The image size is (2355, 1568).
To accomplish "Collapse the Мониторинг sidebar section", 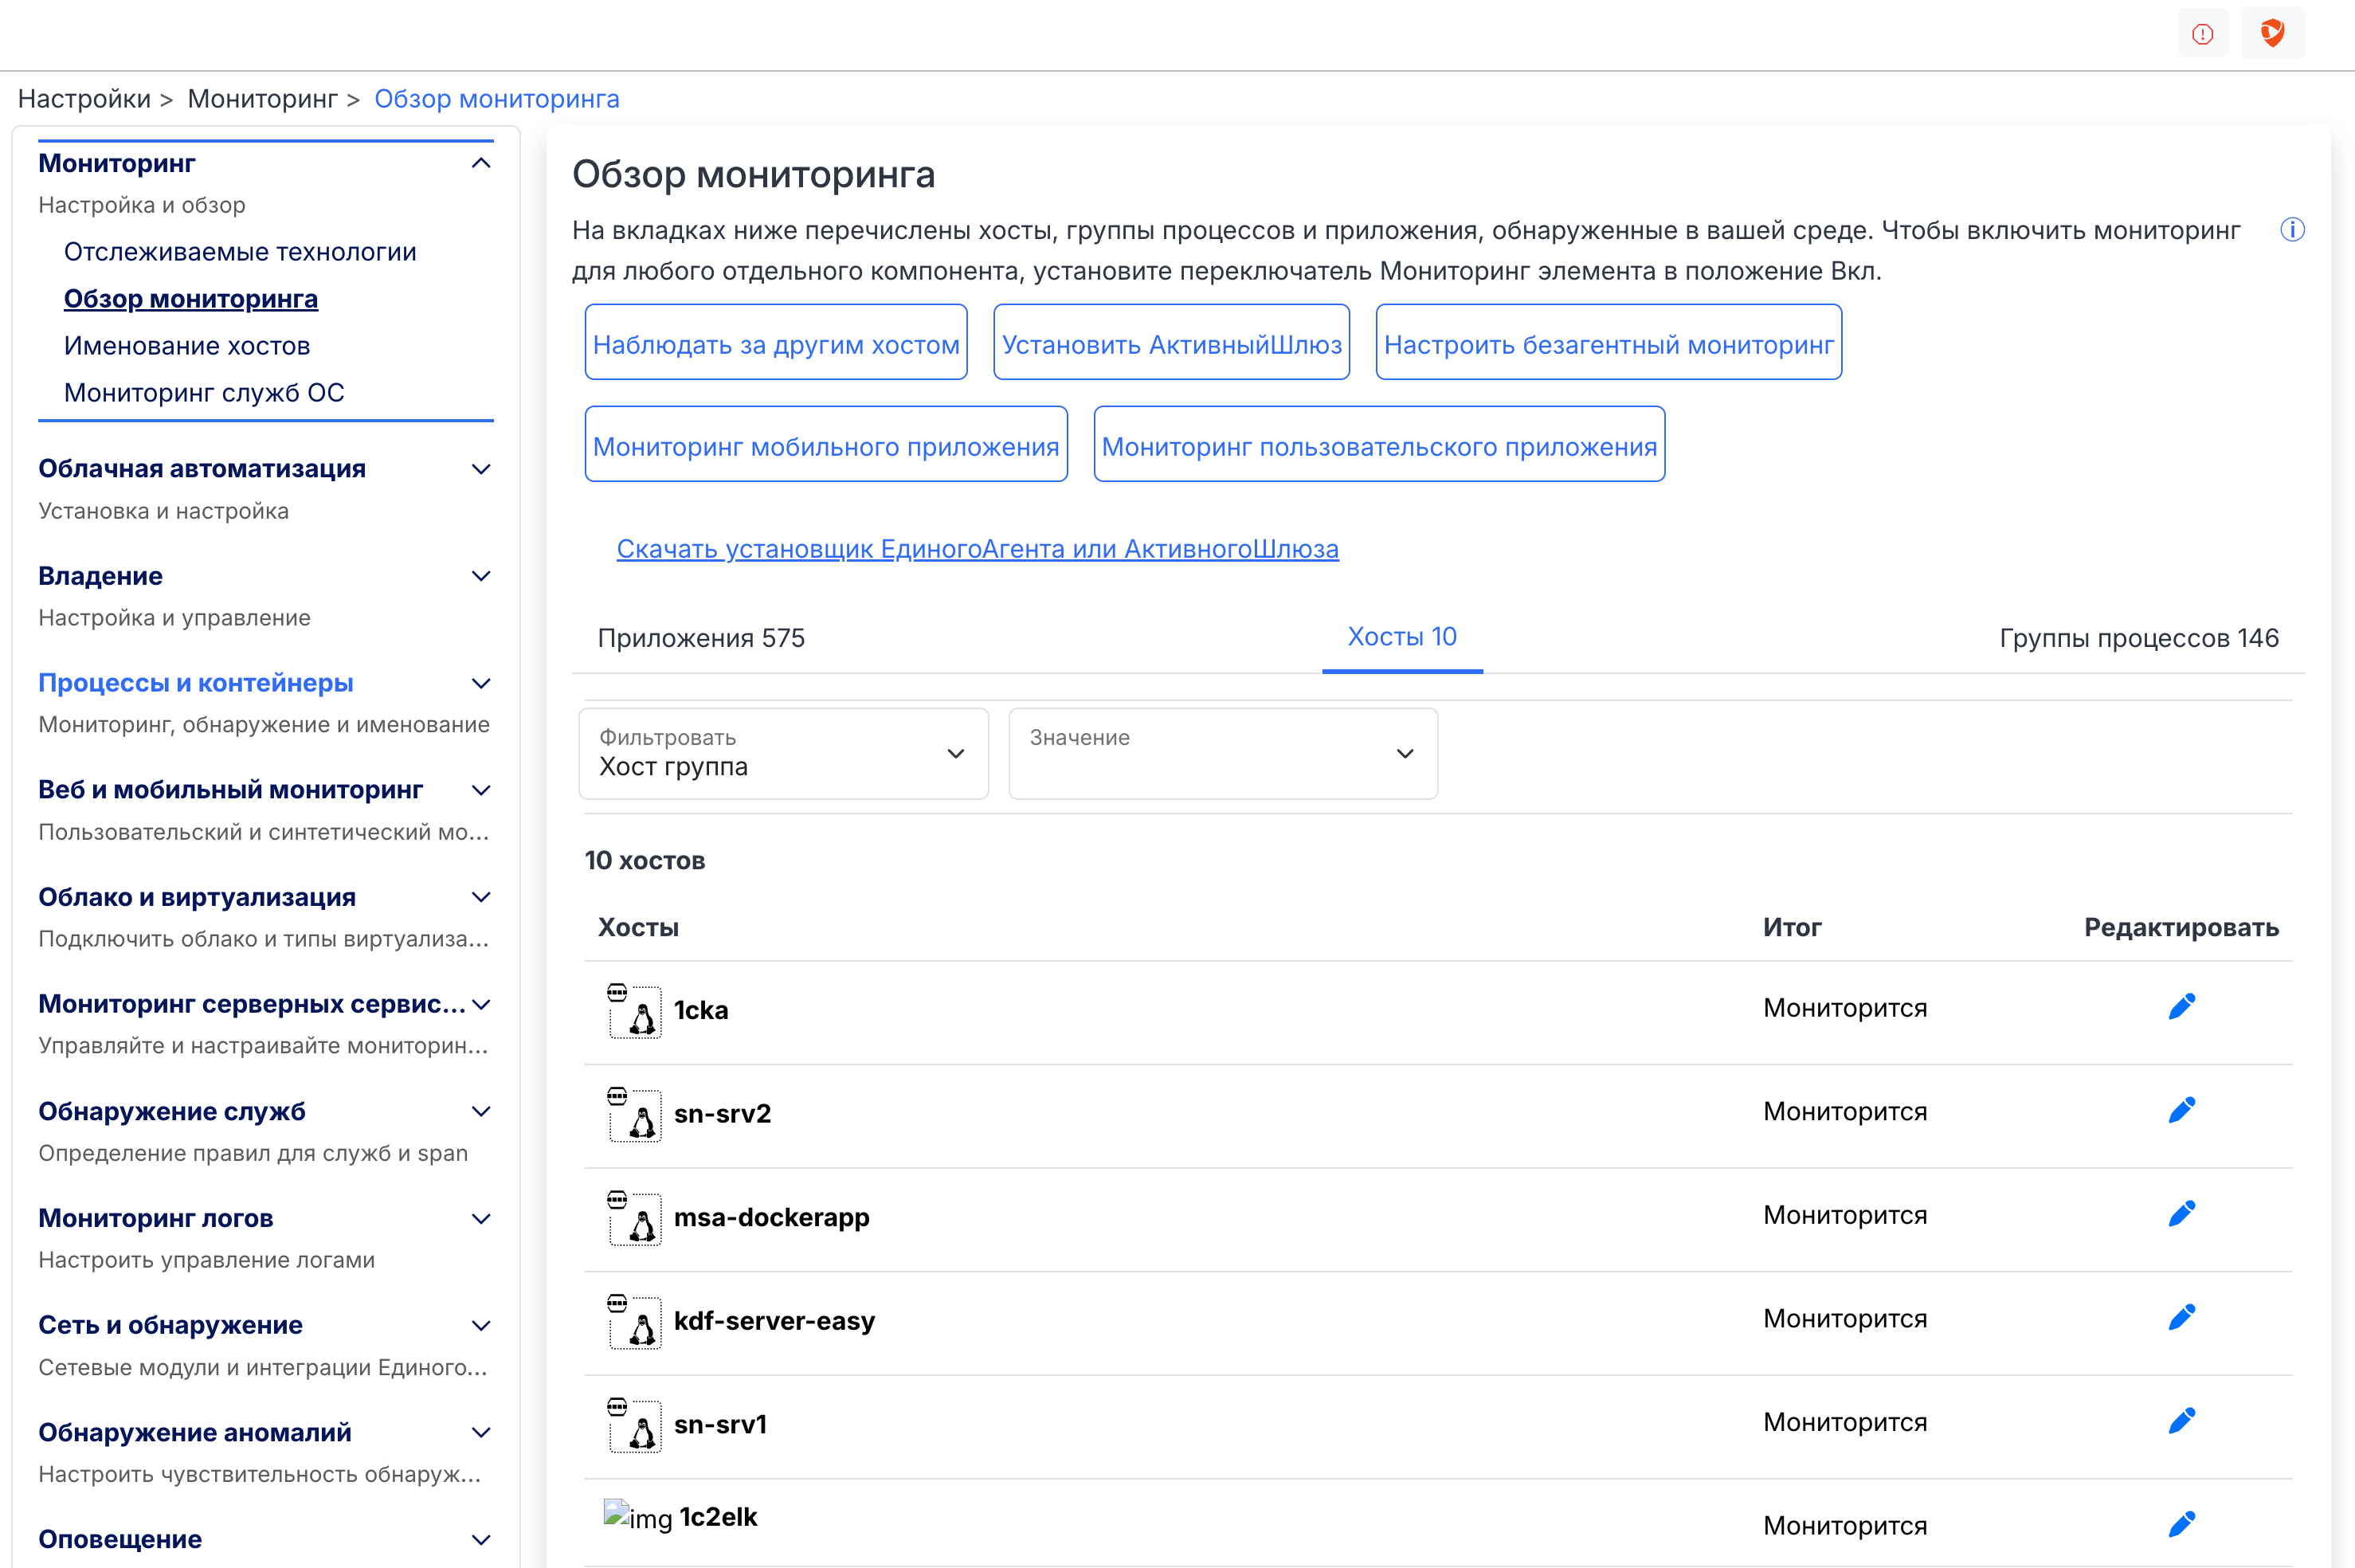I will (x=481, y=164).
